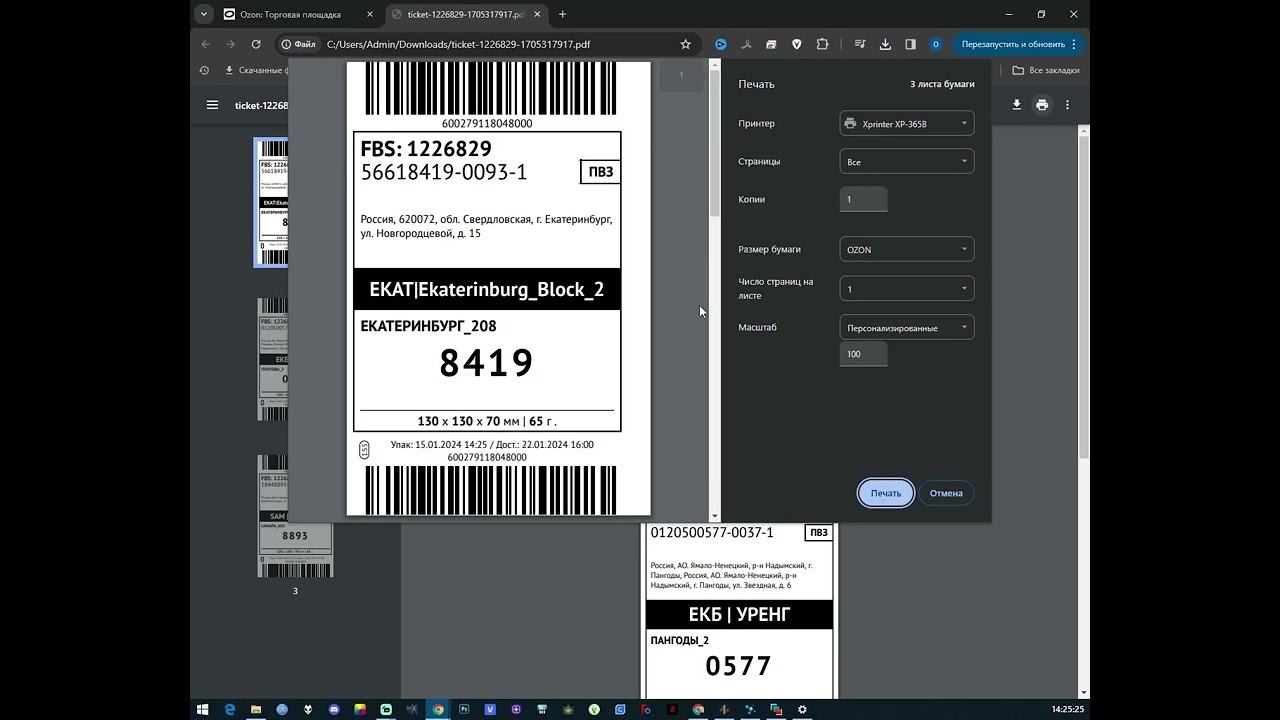This screenshot has width=1280, height=720.
Task: Open File Explorer from taskbar
Action: (256, 709)
